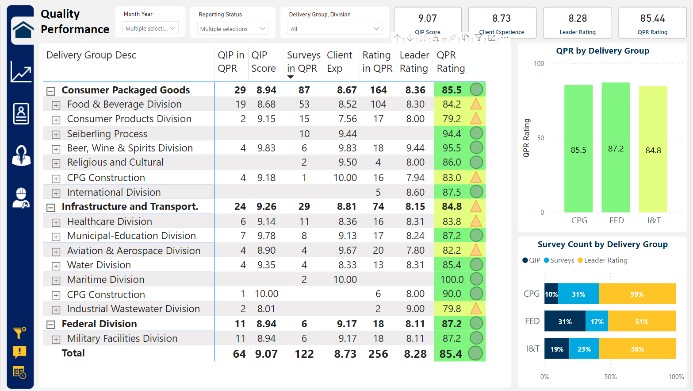
Task: Collapse the Consumer Packaged Goods group
Action: (51, 91)
